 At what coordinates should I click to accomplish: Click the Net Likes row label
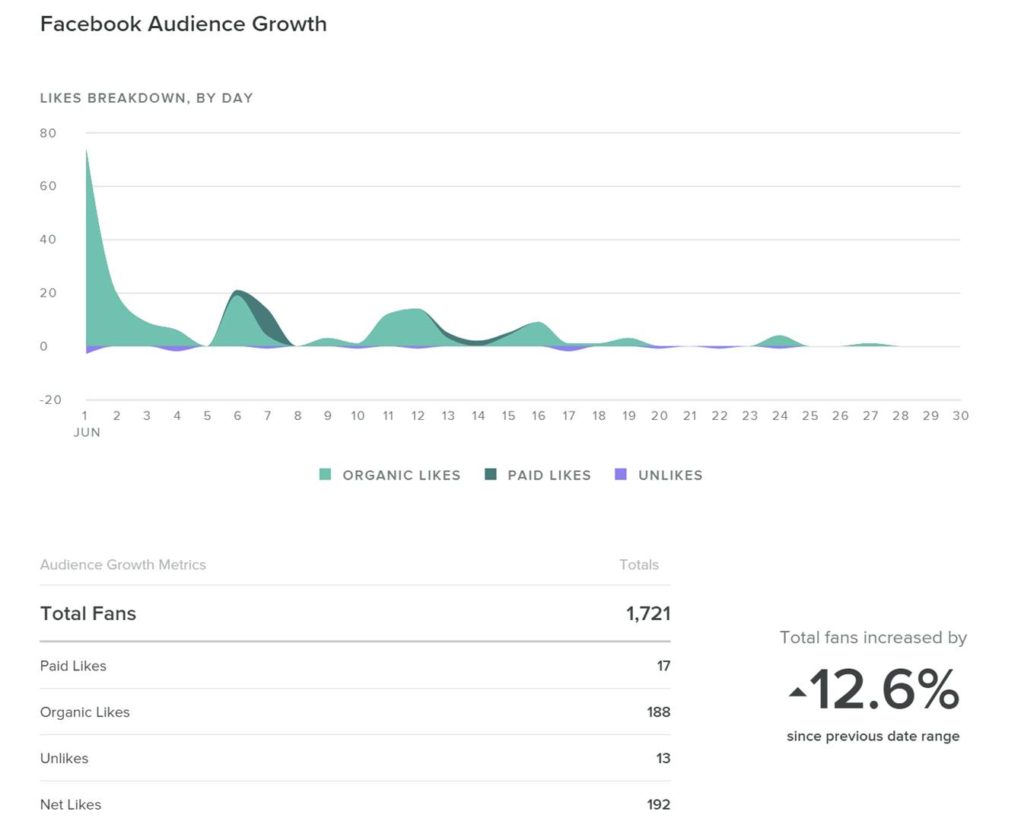[71, 805]
